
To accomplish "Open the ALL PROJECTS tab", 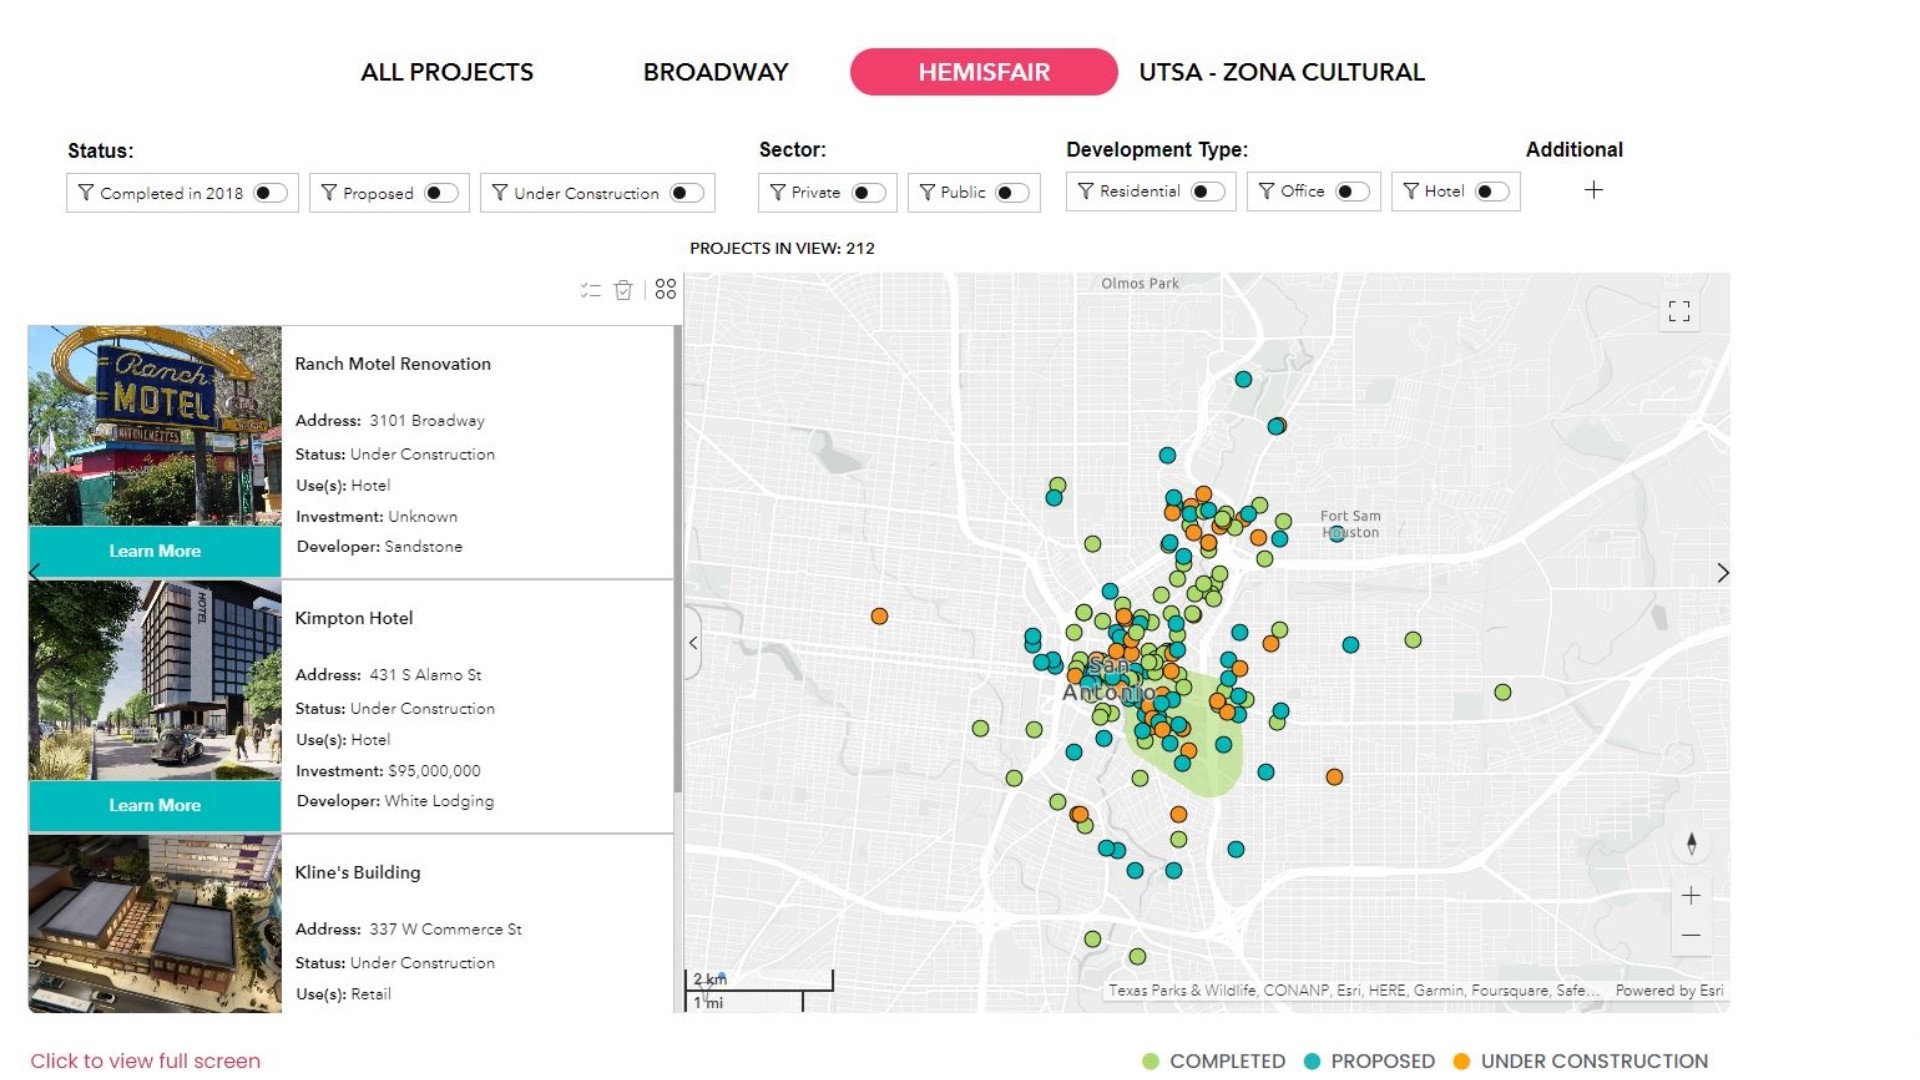I will pyautogui.click(x=447, y=71).
